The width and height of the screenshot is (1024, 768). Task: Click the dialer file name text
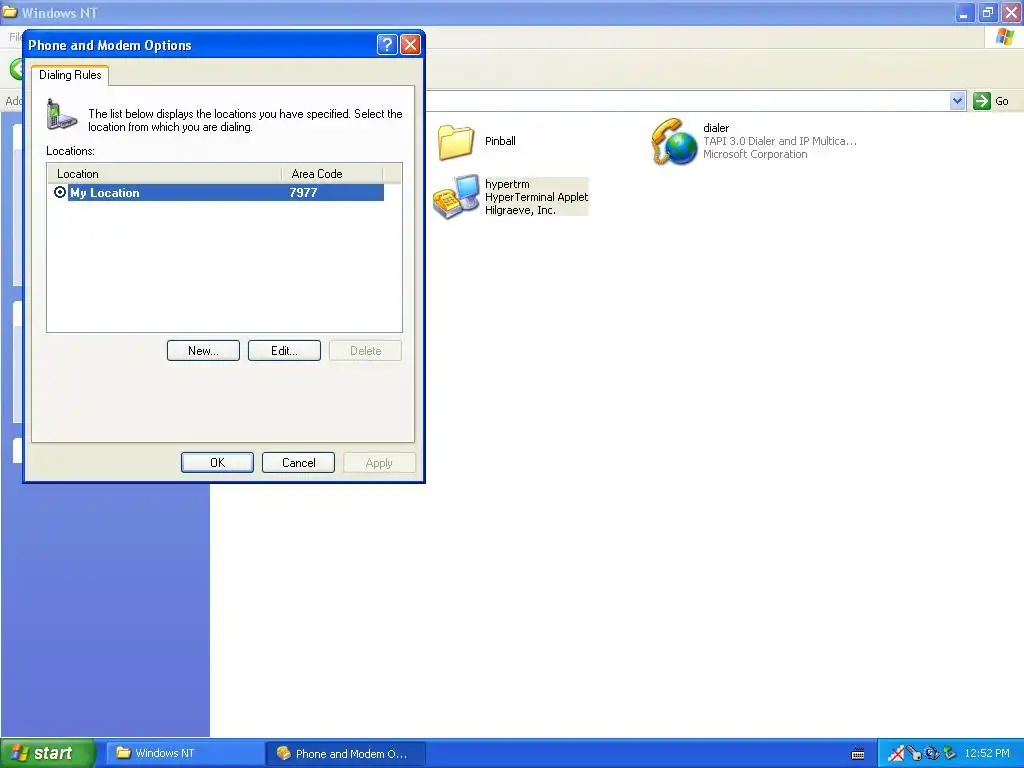point(716,128)
